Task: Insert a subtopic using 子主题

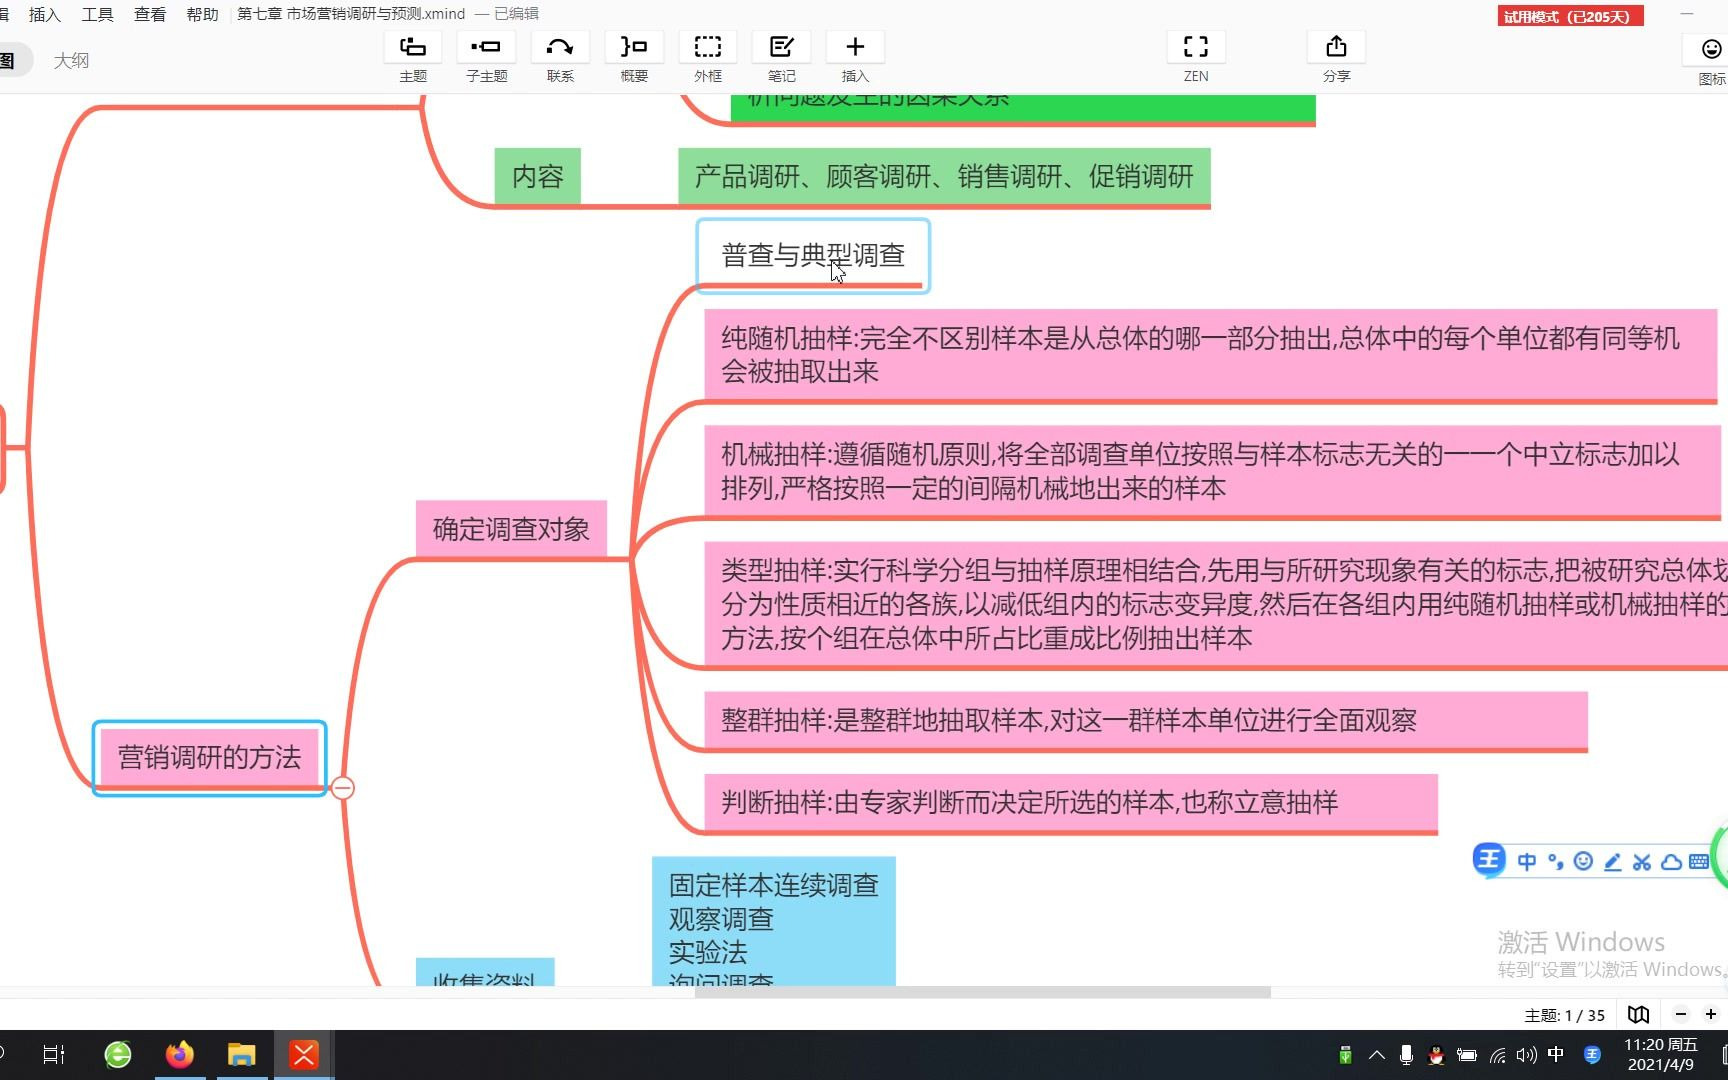Action: 486,58
